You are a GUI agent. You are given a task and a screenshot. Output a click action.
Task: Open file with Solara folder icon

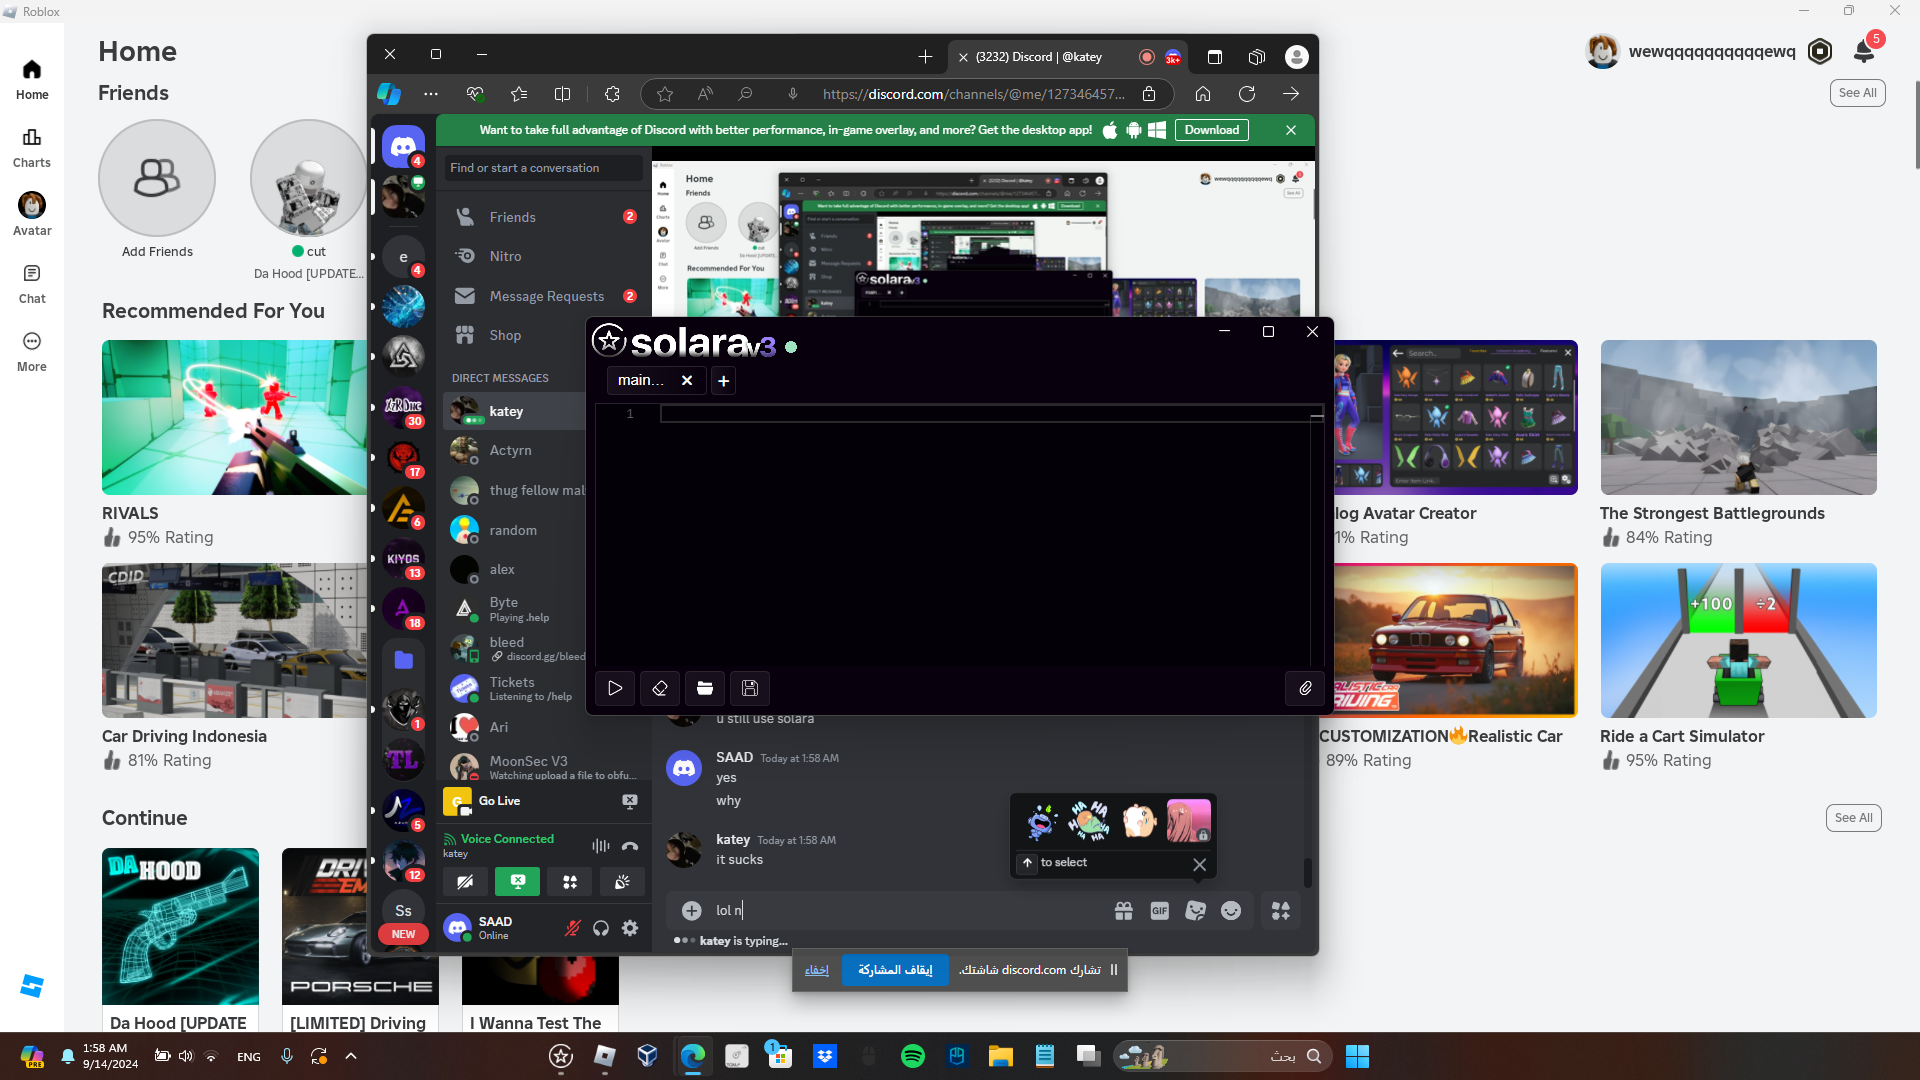[705, 688]
